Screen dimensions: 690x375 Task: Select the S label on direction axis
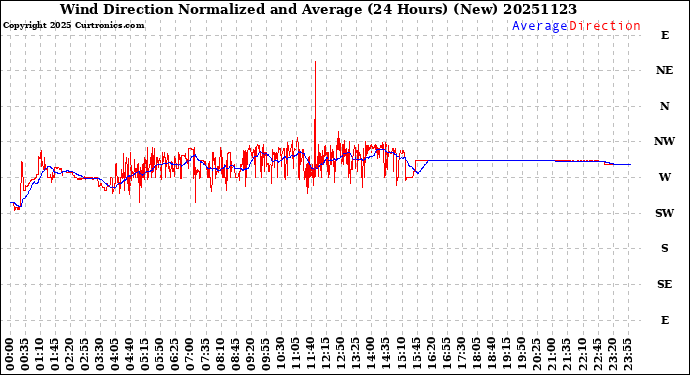tap(664, 248)
